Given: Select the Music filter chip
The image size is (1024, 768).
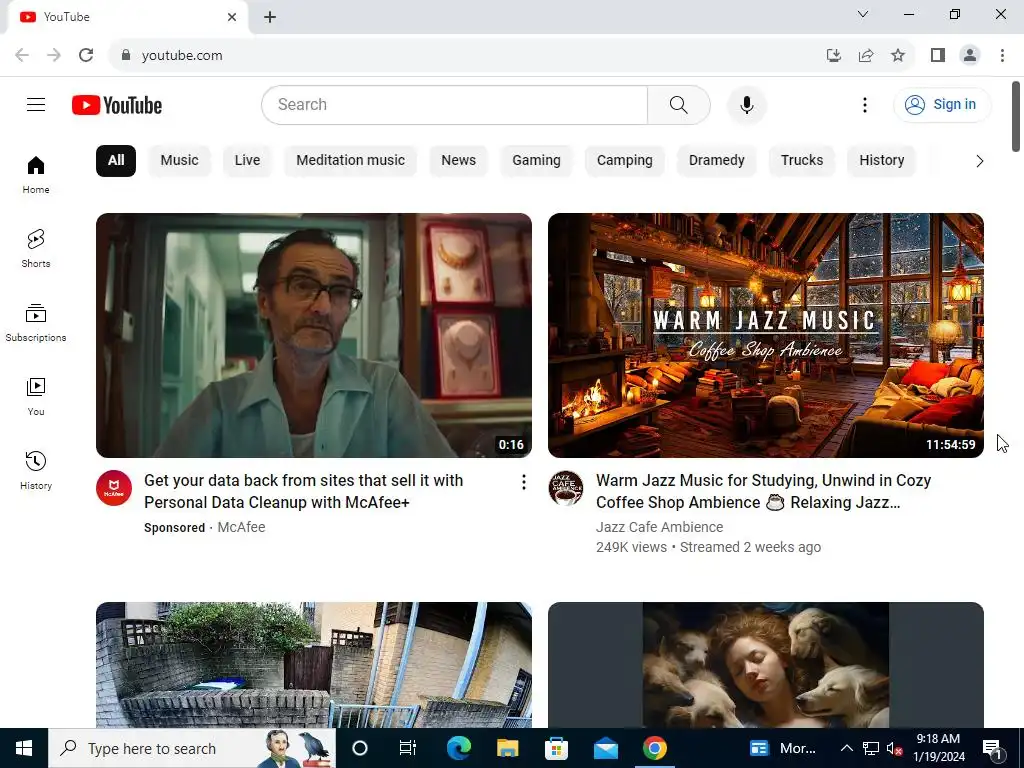Looking at the screenshot, I should 180,161.
